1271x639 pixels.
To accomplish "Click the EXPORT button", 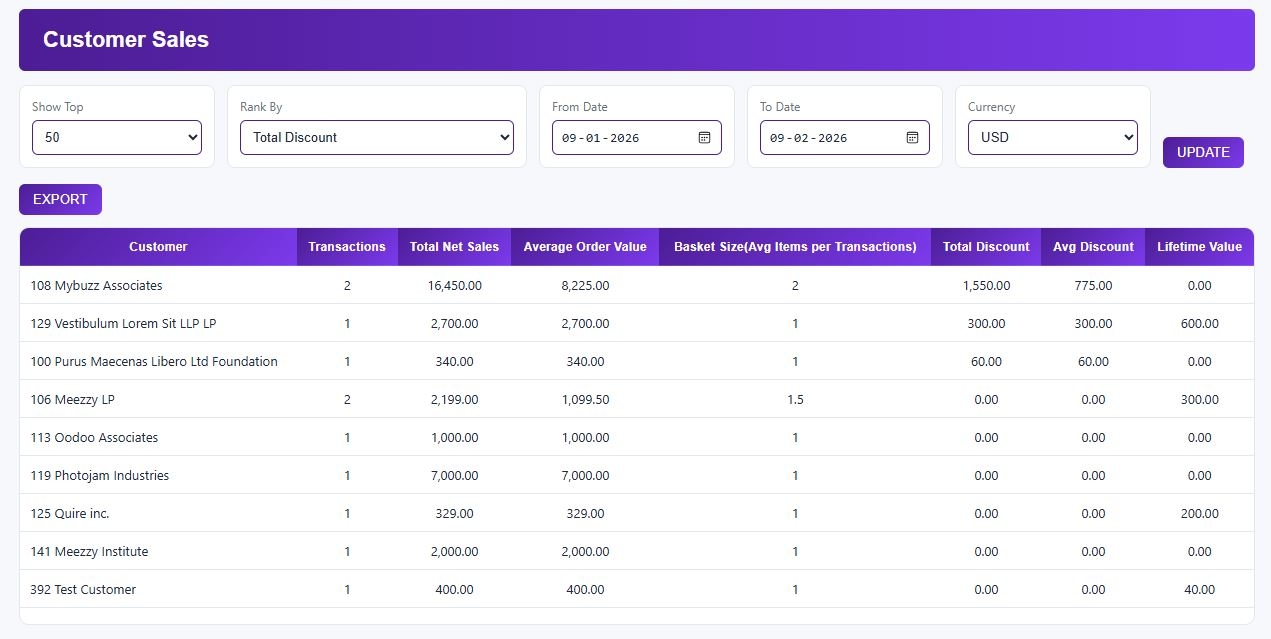I will (60, 199).
